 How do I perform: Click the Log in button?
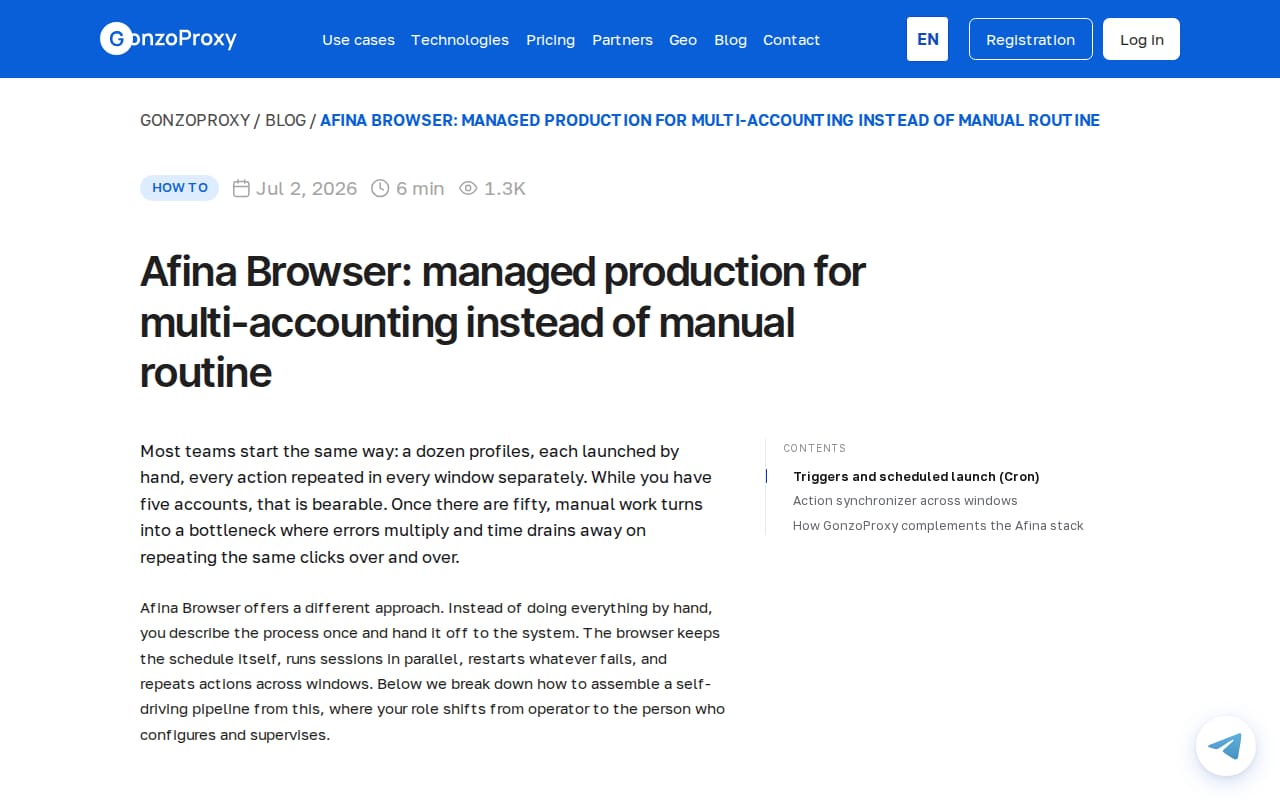(1141, 39)
